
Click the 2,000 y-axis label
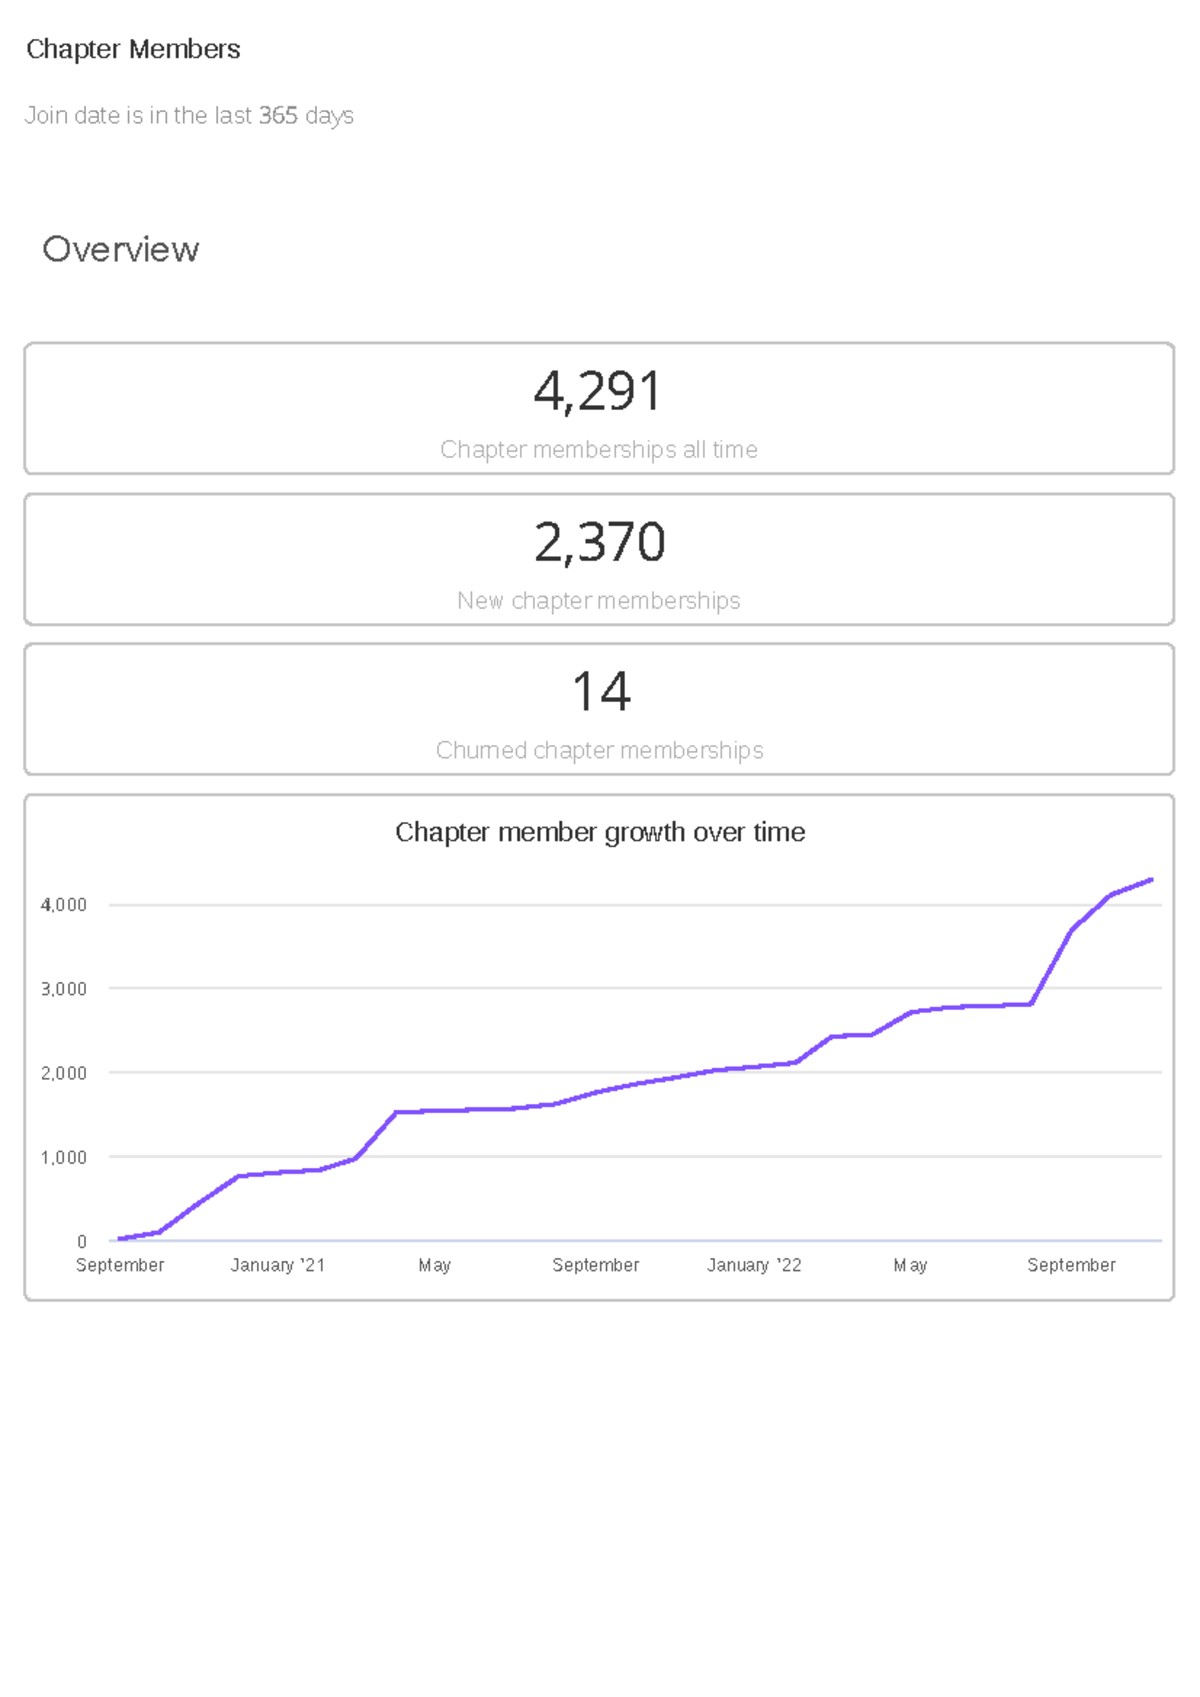point(64,1073)
